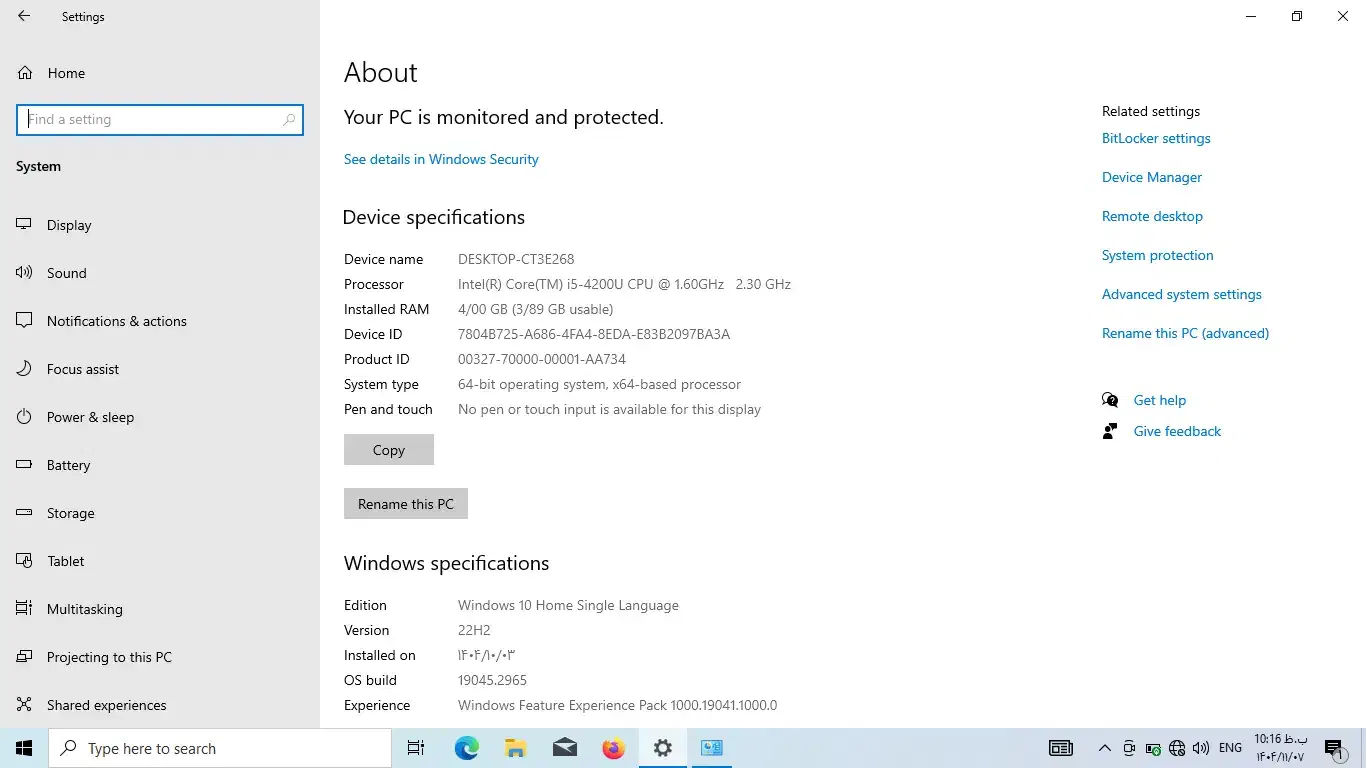Focus the Find a setting search box
This screenshot has height=768, width=1366.
coord(160,120)
